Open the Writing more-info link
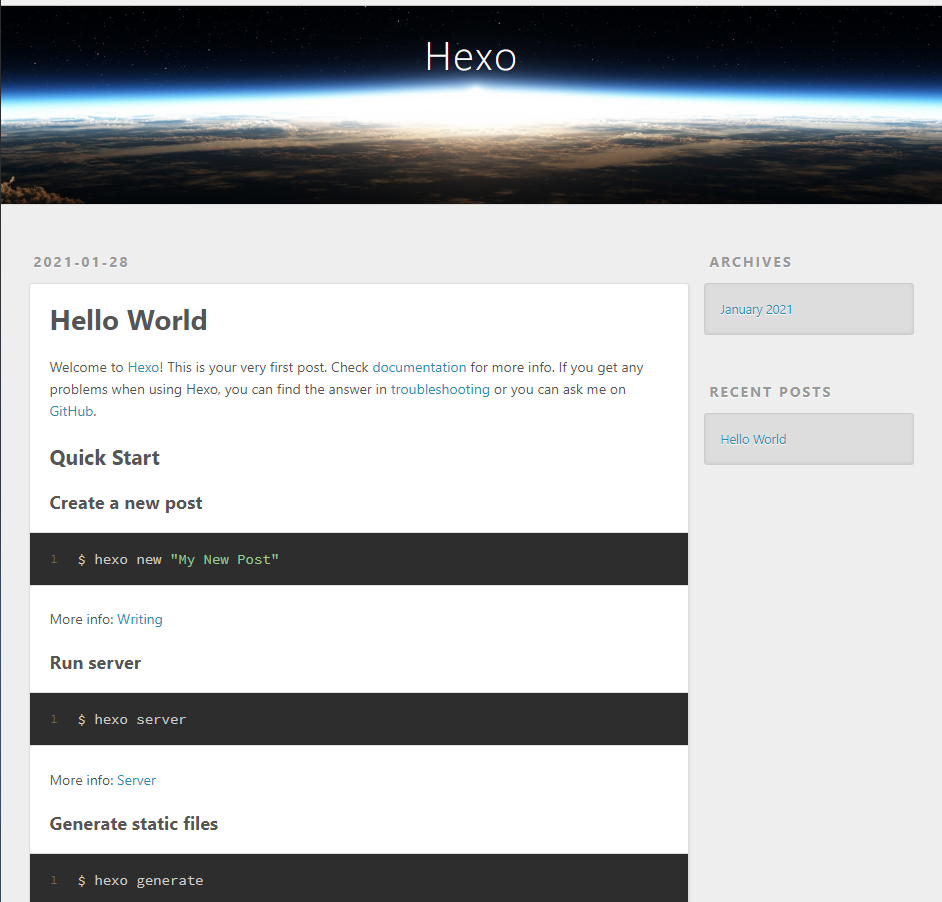Image resolution: width=942 pixels, height=902 pixels. (x=140, y=619)
